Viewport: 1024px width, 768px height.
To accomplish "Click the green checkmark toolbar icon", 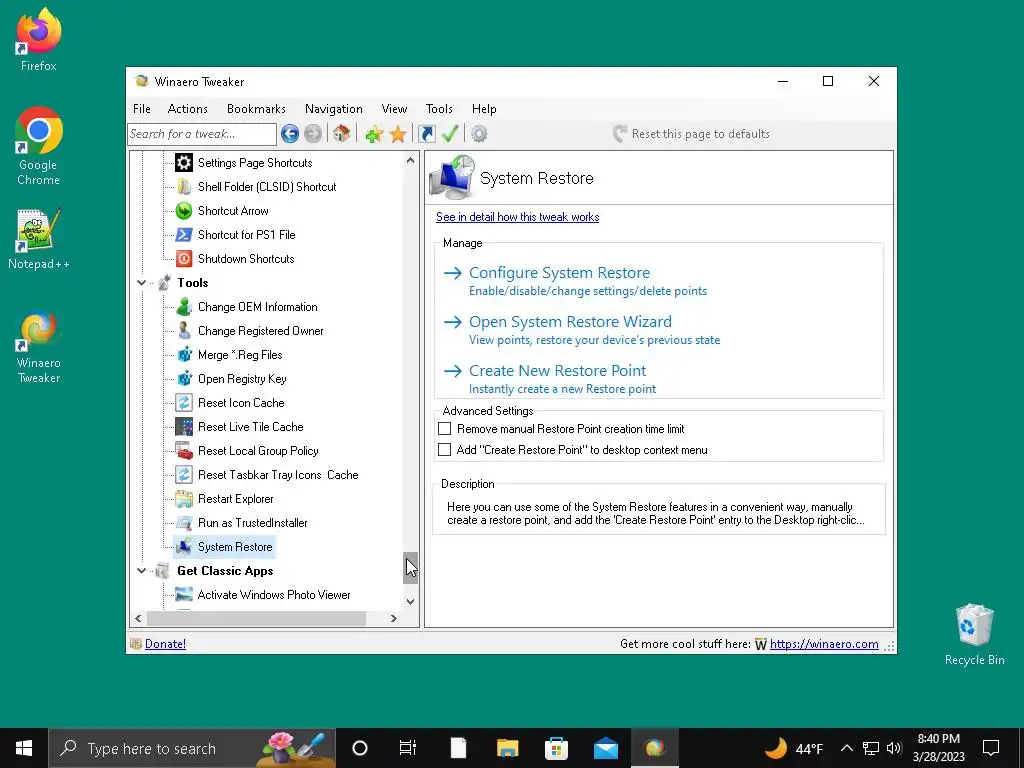I will point(450,134).
